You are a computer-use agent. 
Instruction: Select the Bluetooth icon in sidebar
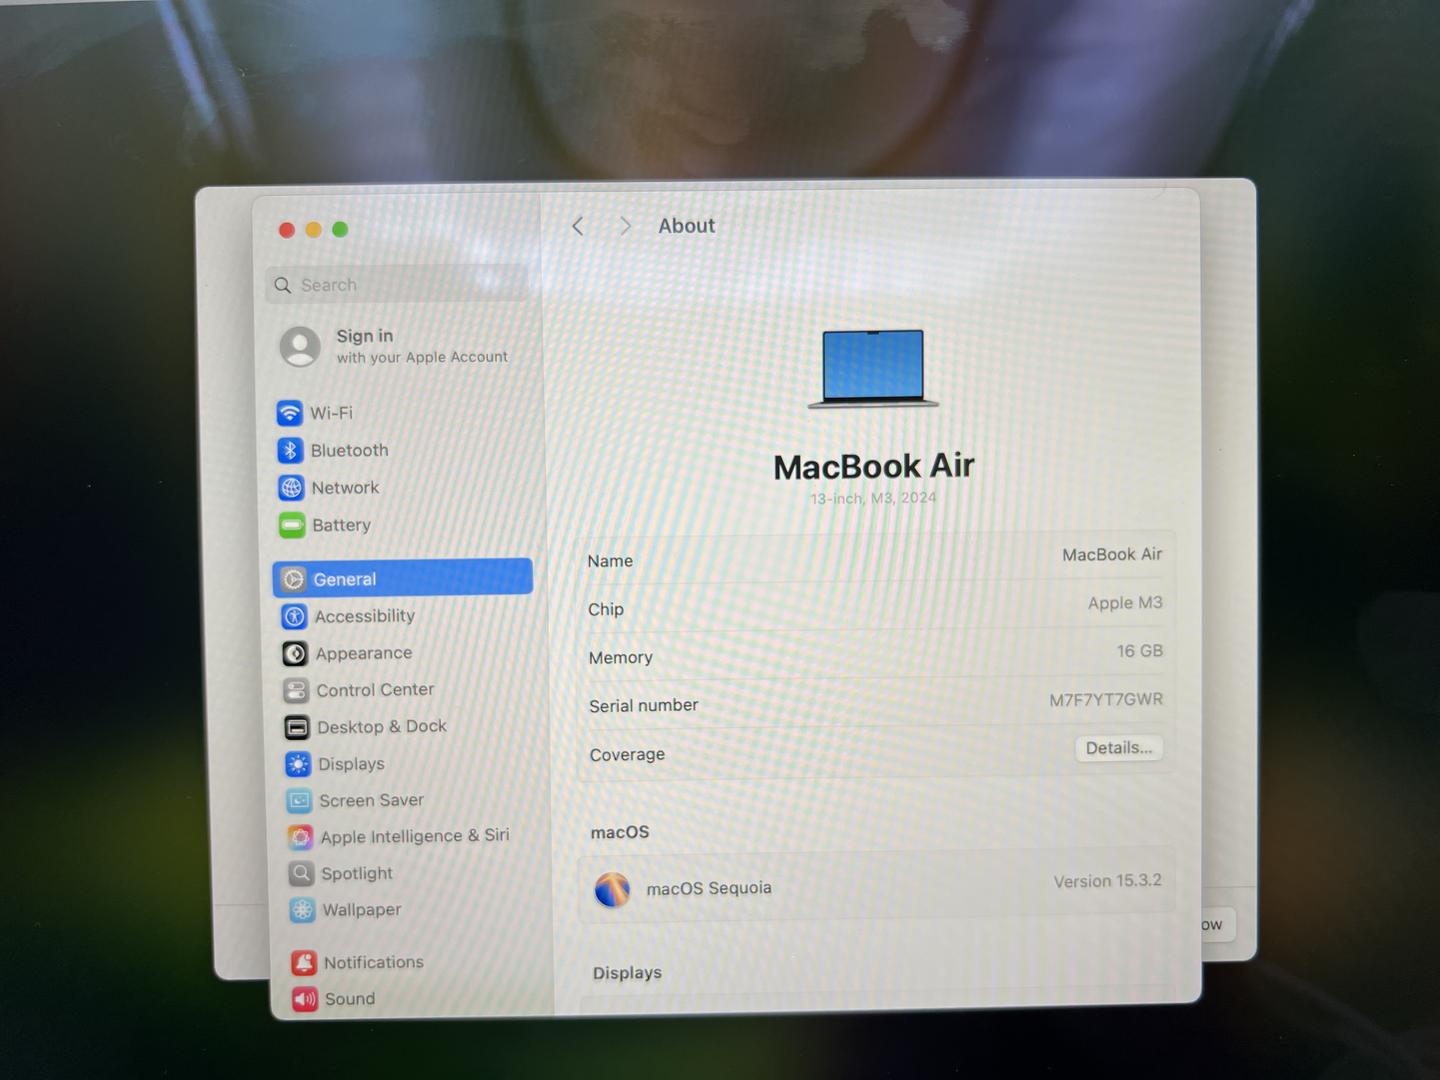290,450
